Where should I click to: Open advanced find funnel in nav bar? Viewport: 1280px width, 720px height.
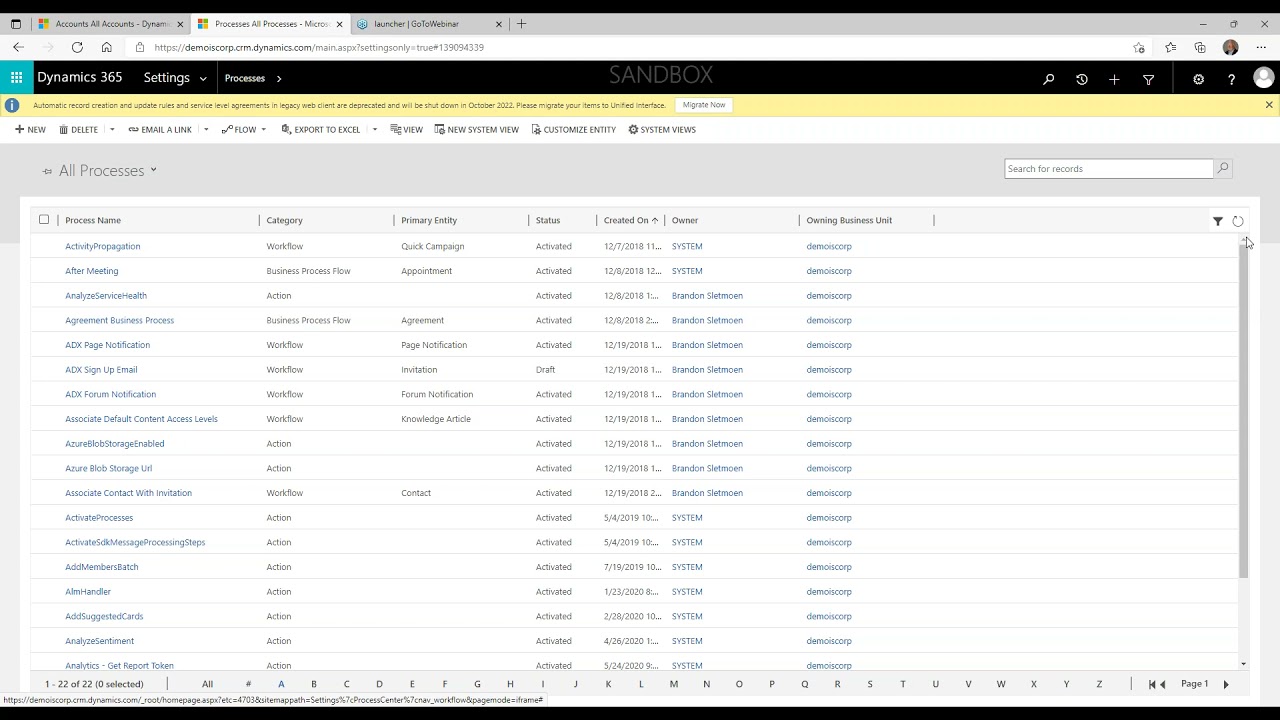[x=1148, y=79]
